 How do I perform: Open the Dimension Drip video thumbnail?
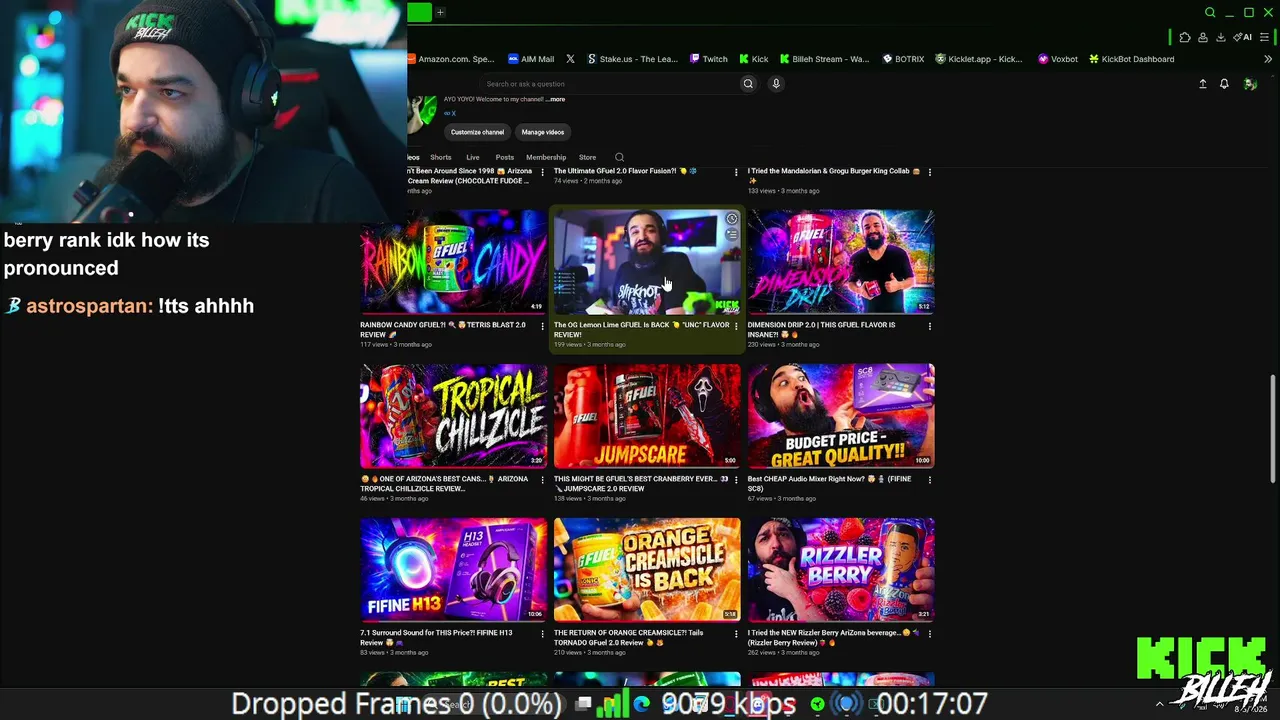pos(841,262)
